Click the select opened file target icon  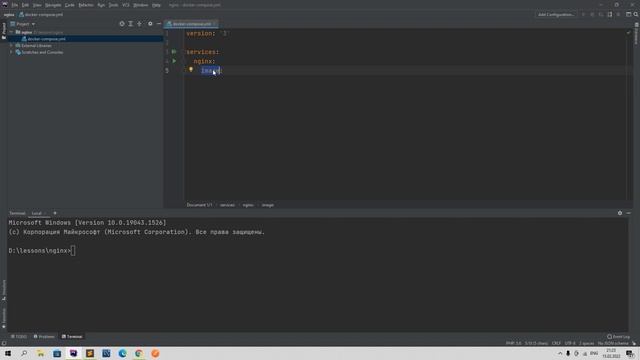(122, 24)
